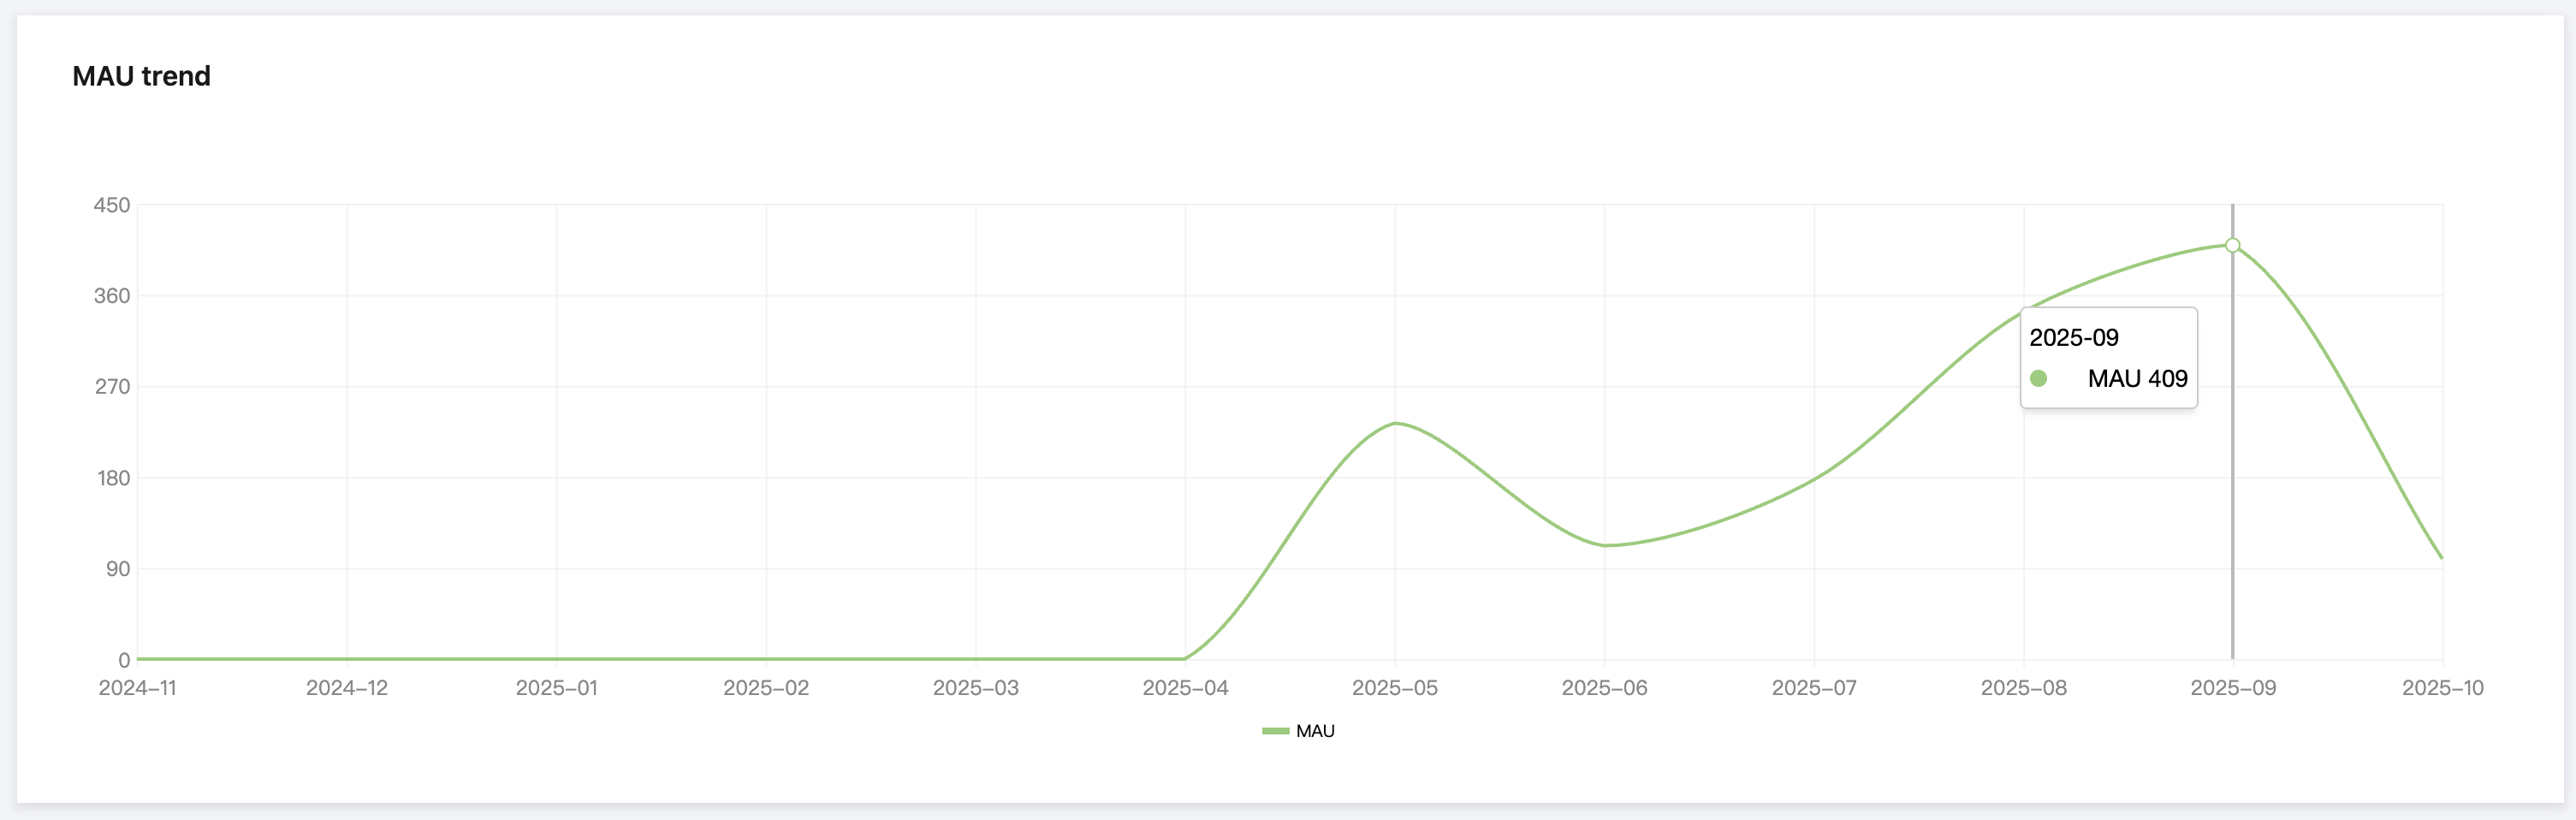
Task: Click the 90 y-axis label
Action: (x=118, y=569)
